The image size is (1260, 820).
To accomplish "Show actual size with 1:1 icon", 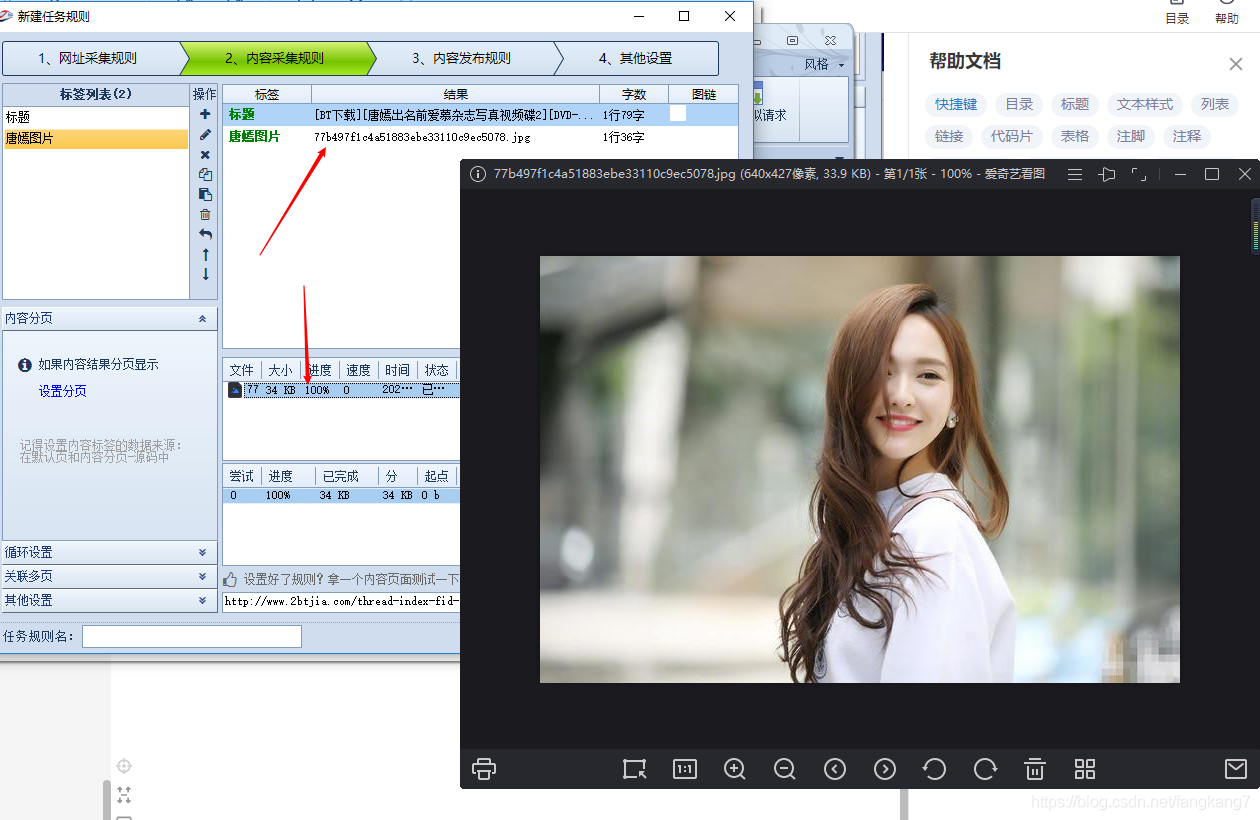I will pyautogui.click(x=685, y=769).
